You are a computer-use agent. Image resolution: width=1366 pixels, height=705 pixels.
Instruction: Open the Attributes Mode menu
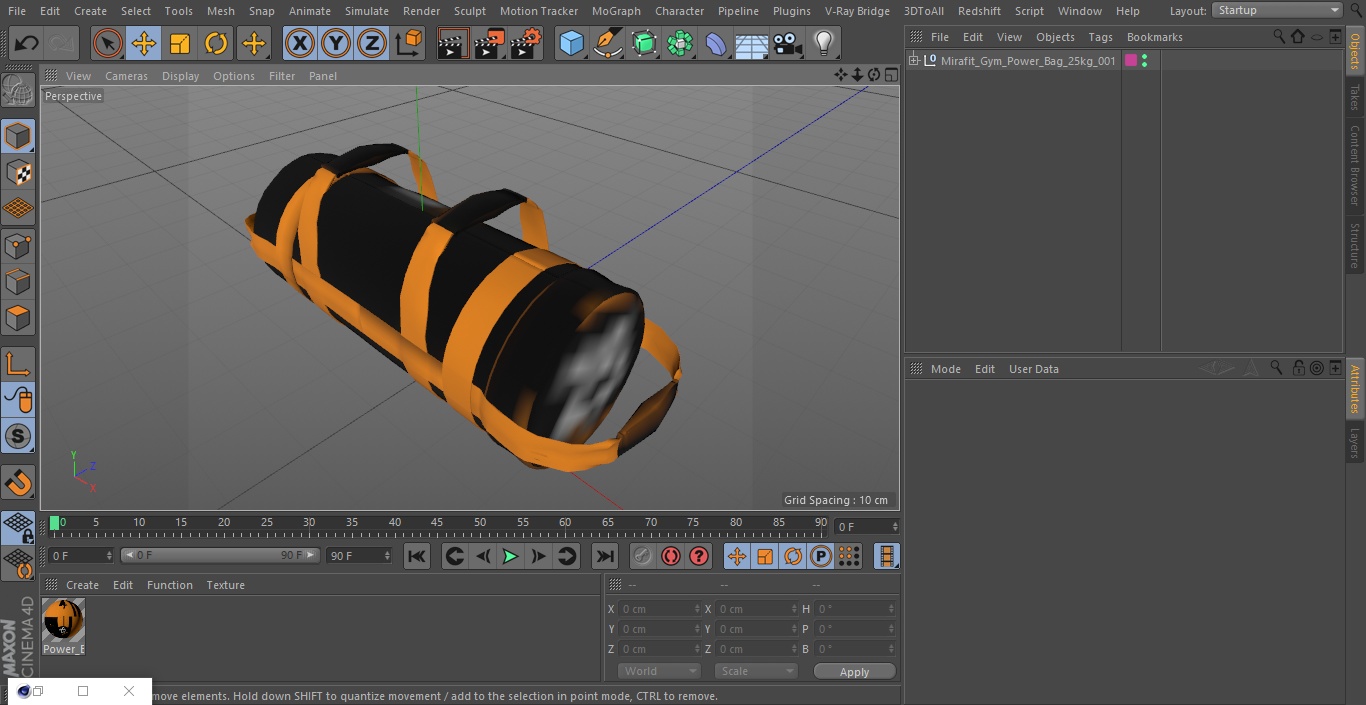pyautogui.click(x=945, y=369)
